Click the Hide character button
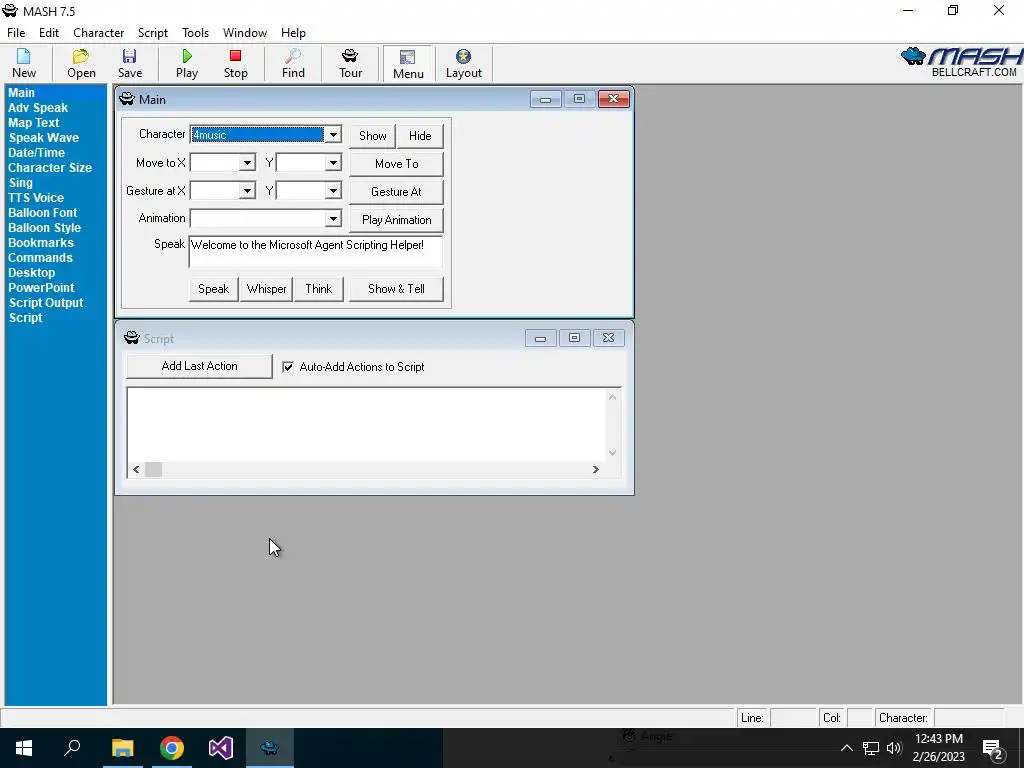The image size is (1024, 768). [420, 136]
